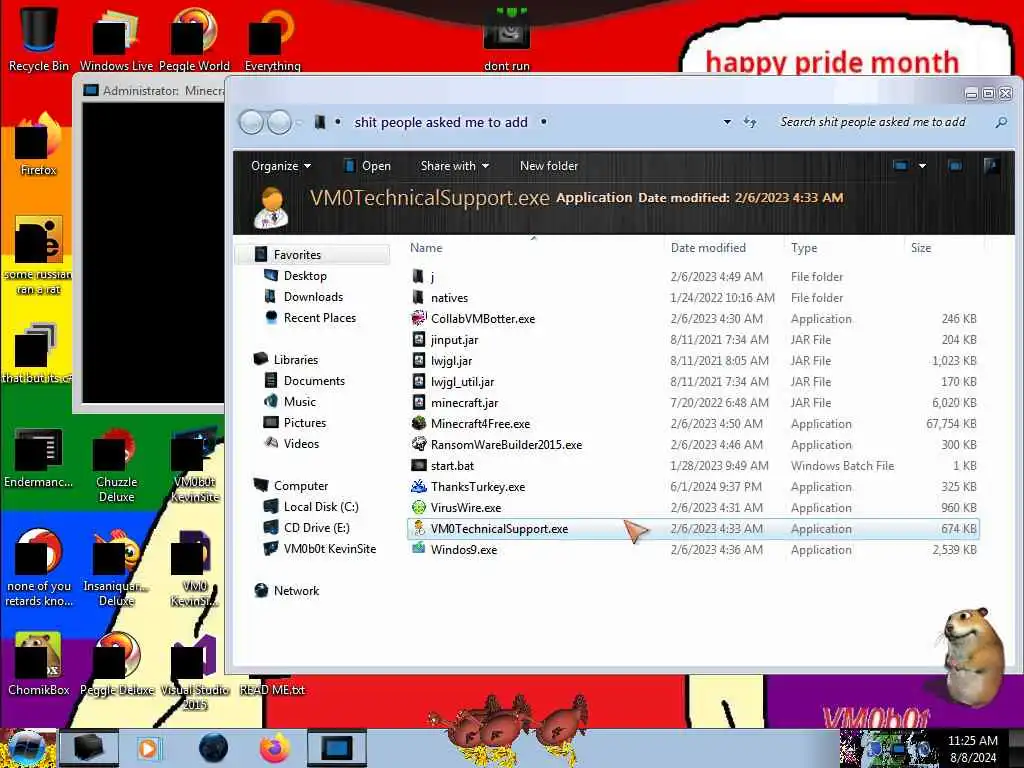Open the Firefox taskbar icon
The height and width of the screenshot is (768, 1024).
(x=275, y=748)
